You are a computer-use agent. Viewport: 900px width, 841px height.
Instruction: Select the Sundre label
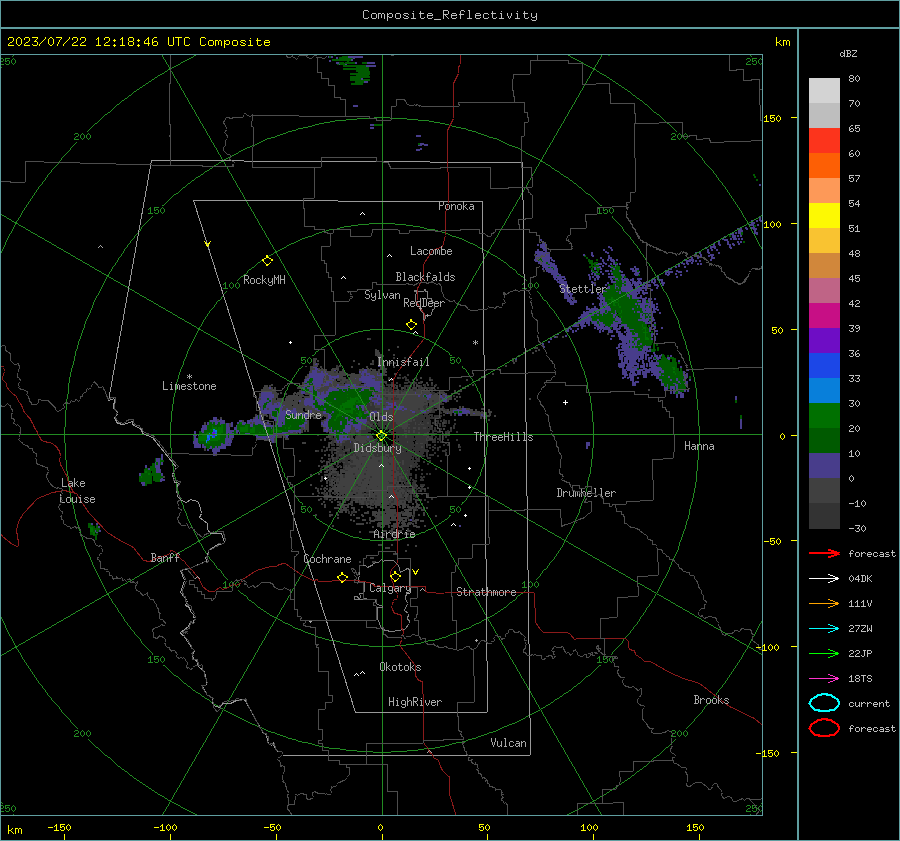pos(303,414)
